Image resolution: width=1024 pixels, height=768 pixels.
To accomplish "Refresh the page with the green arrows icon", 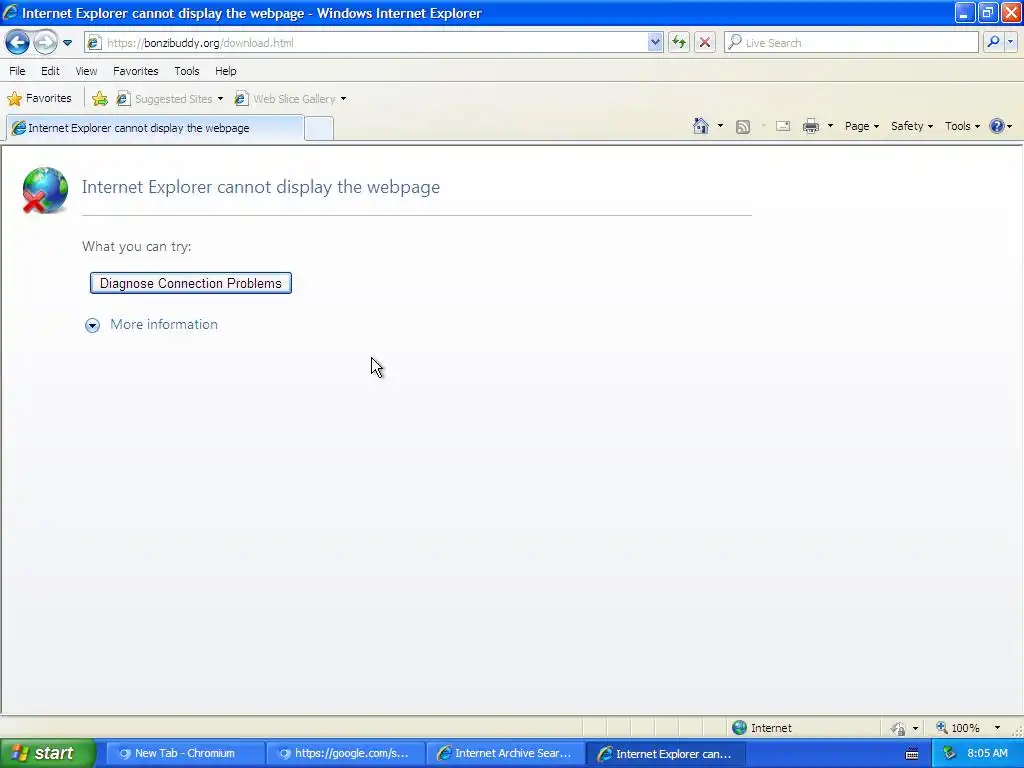I will 679,43.
